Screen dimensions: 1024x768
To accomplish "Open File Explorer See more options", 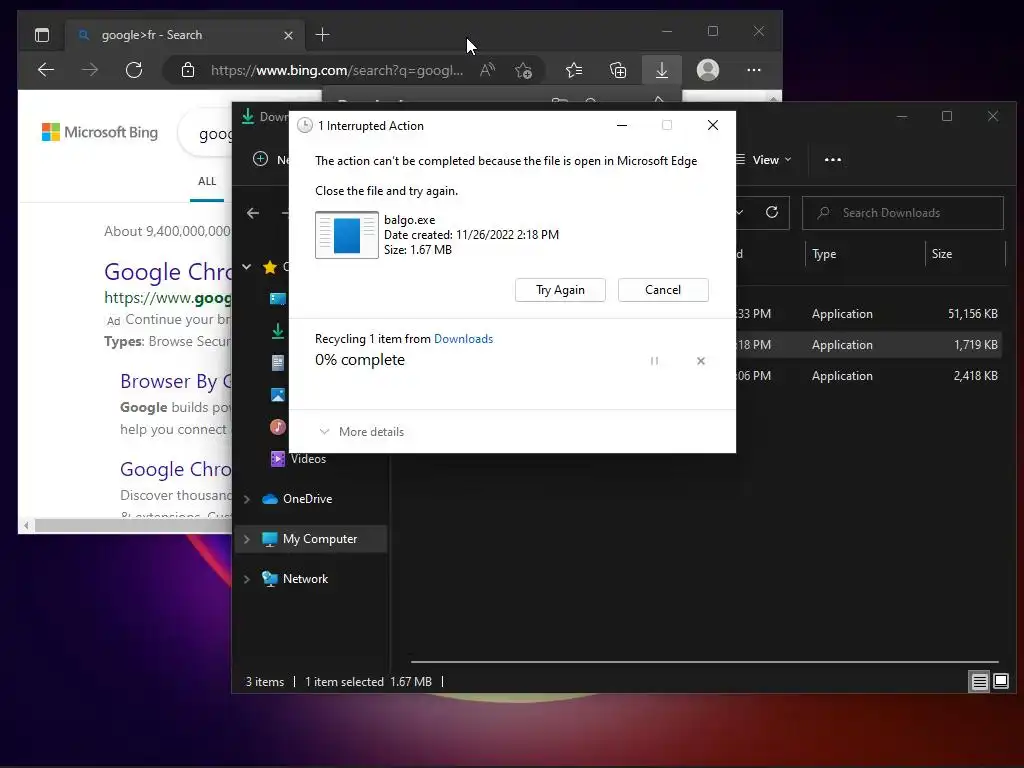I will click(x=833, y=160).
